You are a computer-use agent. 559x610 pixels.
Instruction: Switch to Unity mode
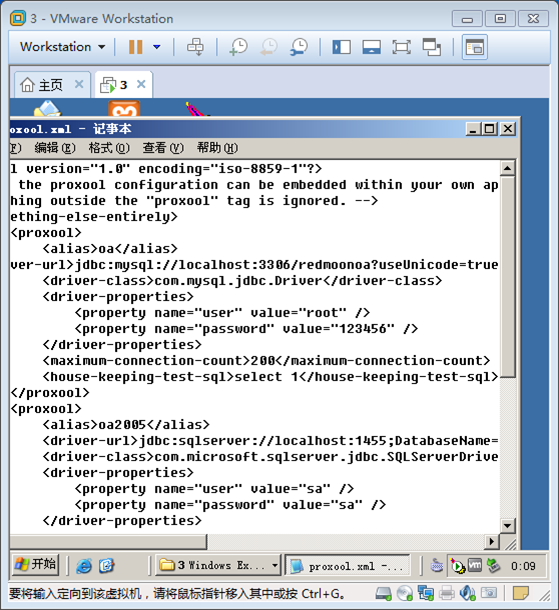[x=432, y=47]
